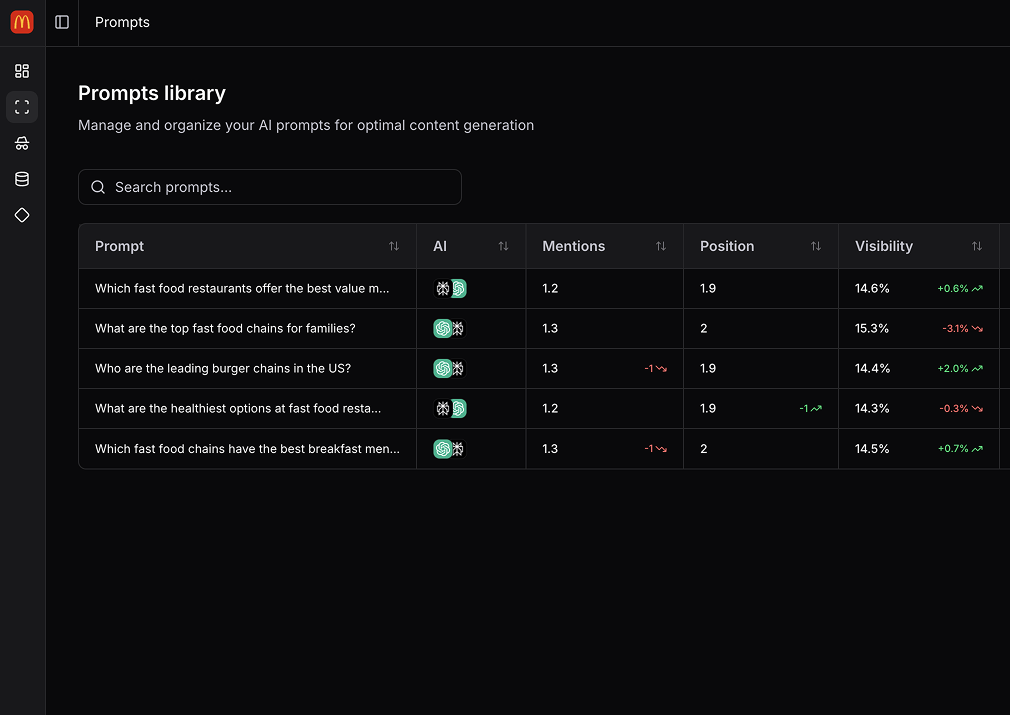The height and width of the screenshot is (715, 1010).
Task: Switch to the Prompts header tab
Action: pyautogui.click(x=122, y=22)
